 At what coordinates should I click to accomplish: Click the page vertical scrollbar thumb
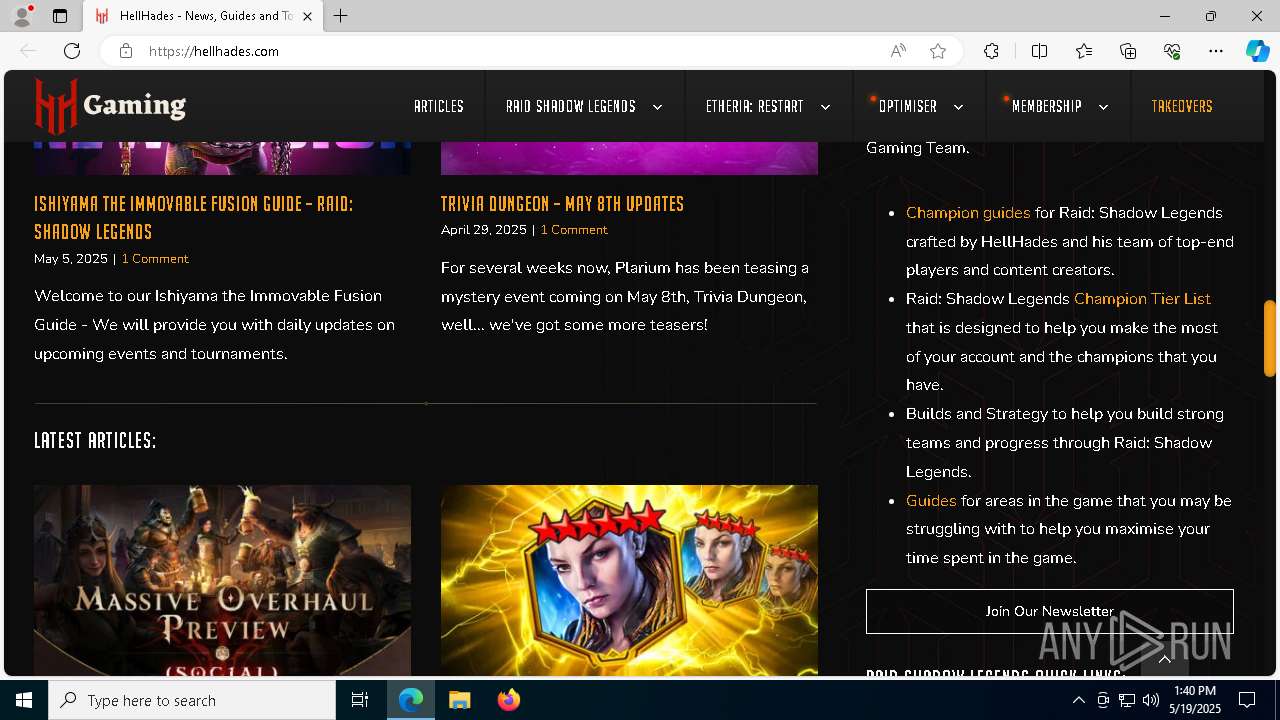click(1270, 338)
